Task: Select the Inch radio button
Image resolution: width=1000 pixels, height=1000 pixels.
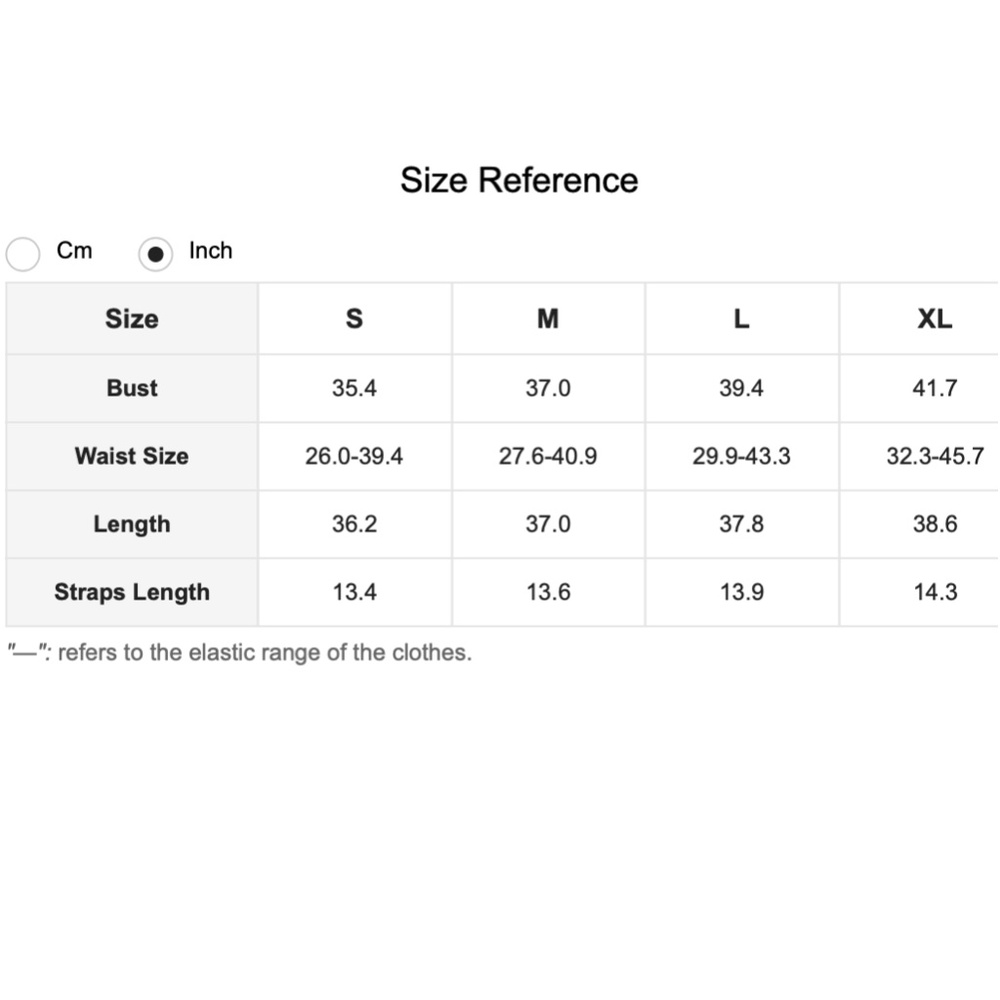Action: tap(155, 254)
